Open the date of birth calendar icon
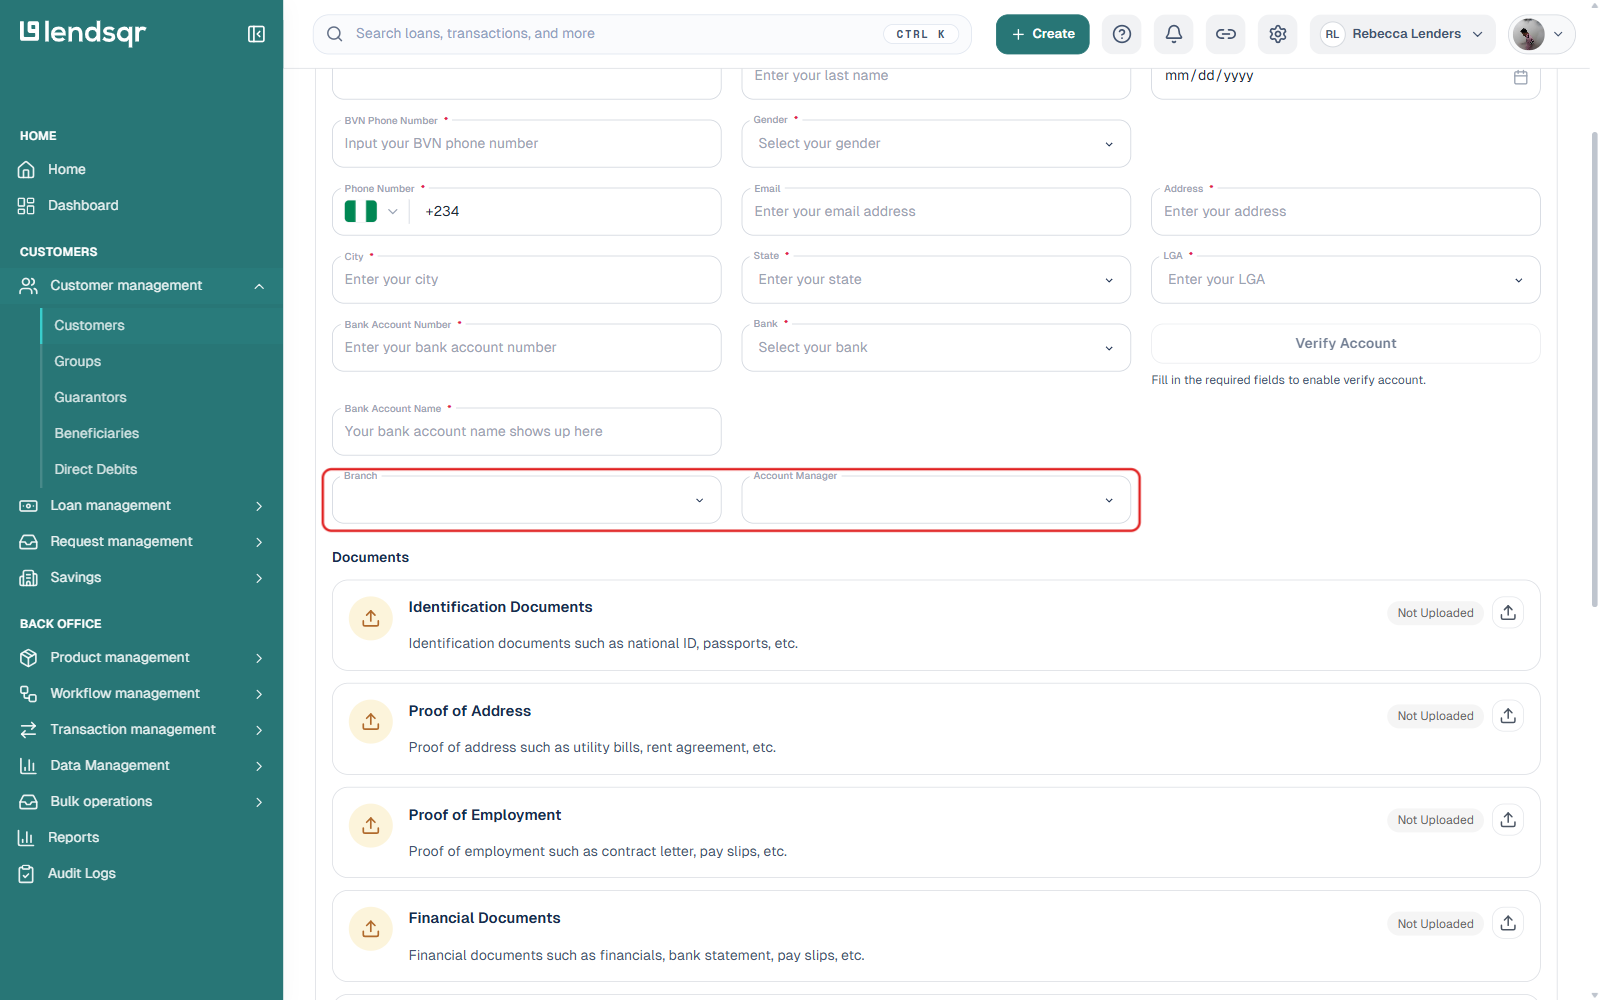 pyautogui.click(x=1520, y=77)
